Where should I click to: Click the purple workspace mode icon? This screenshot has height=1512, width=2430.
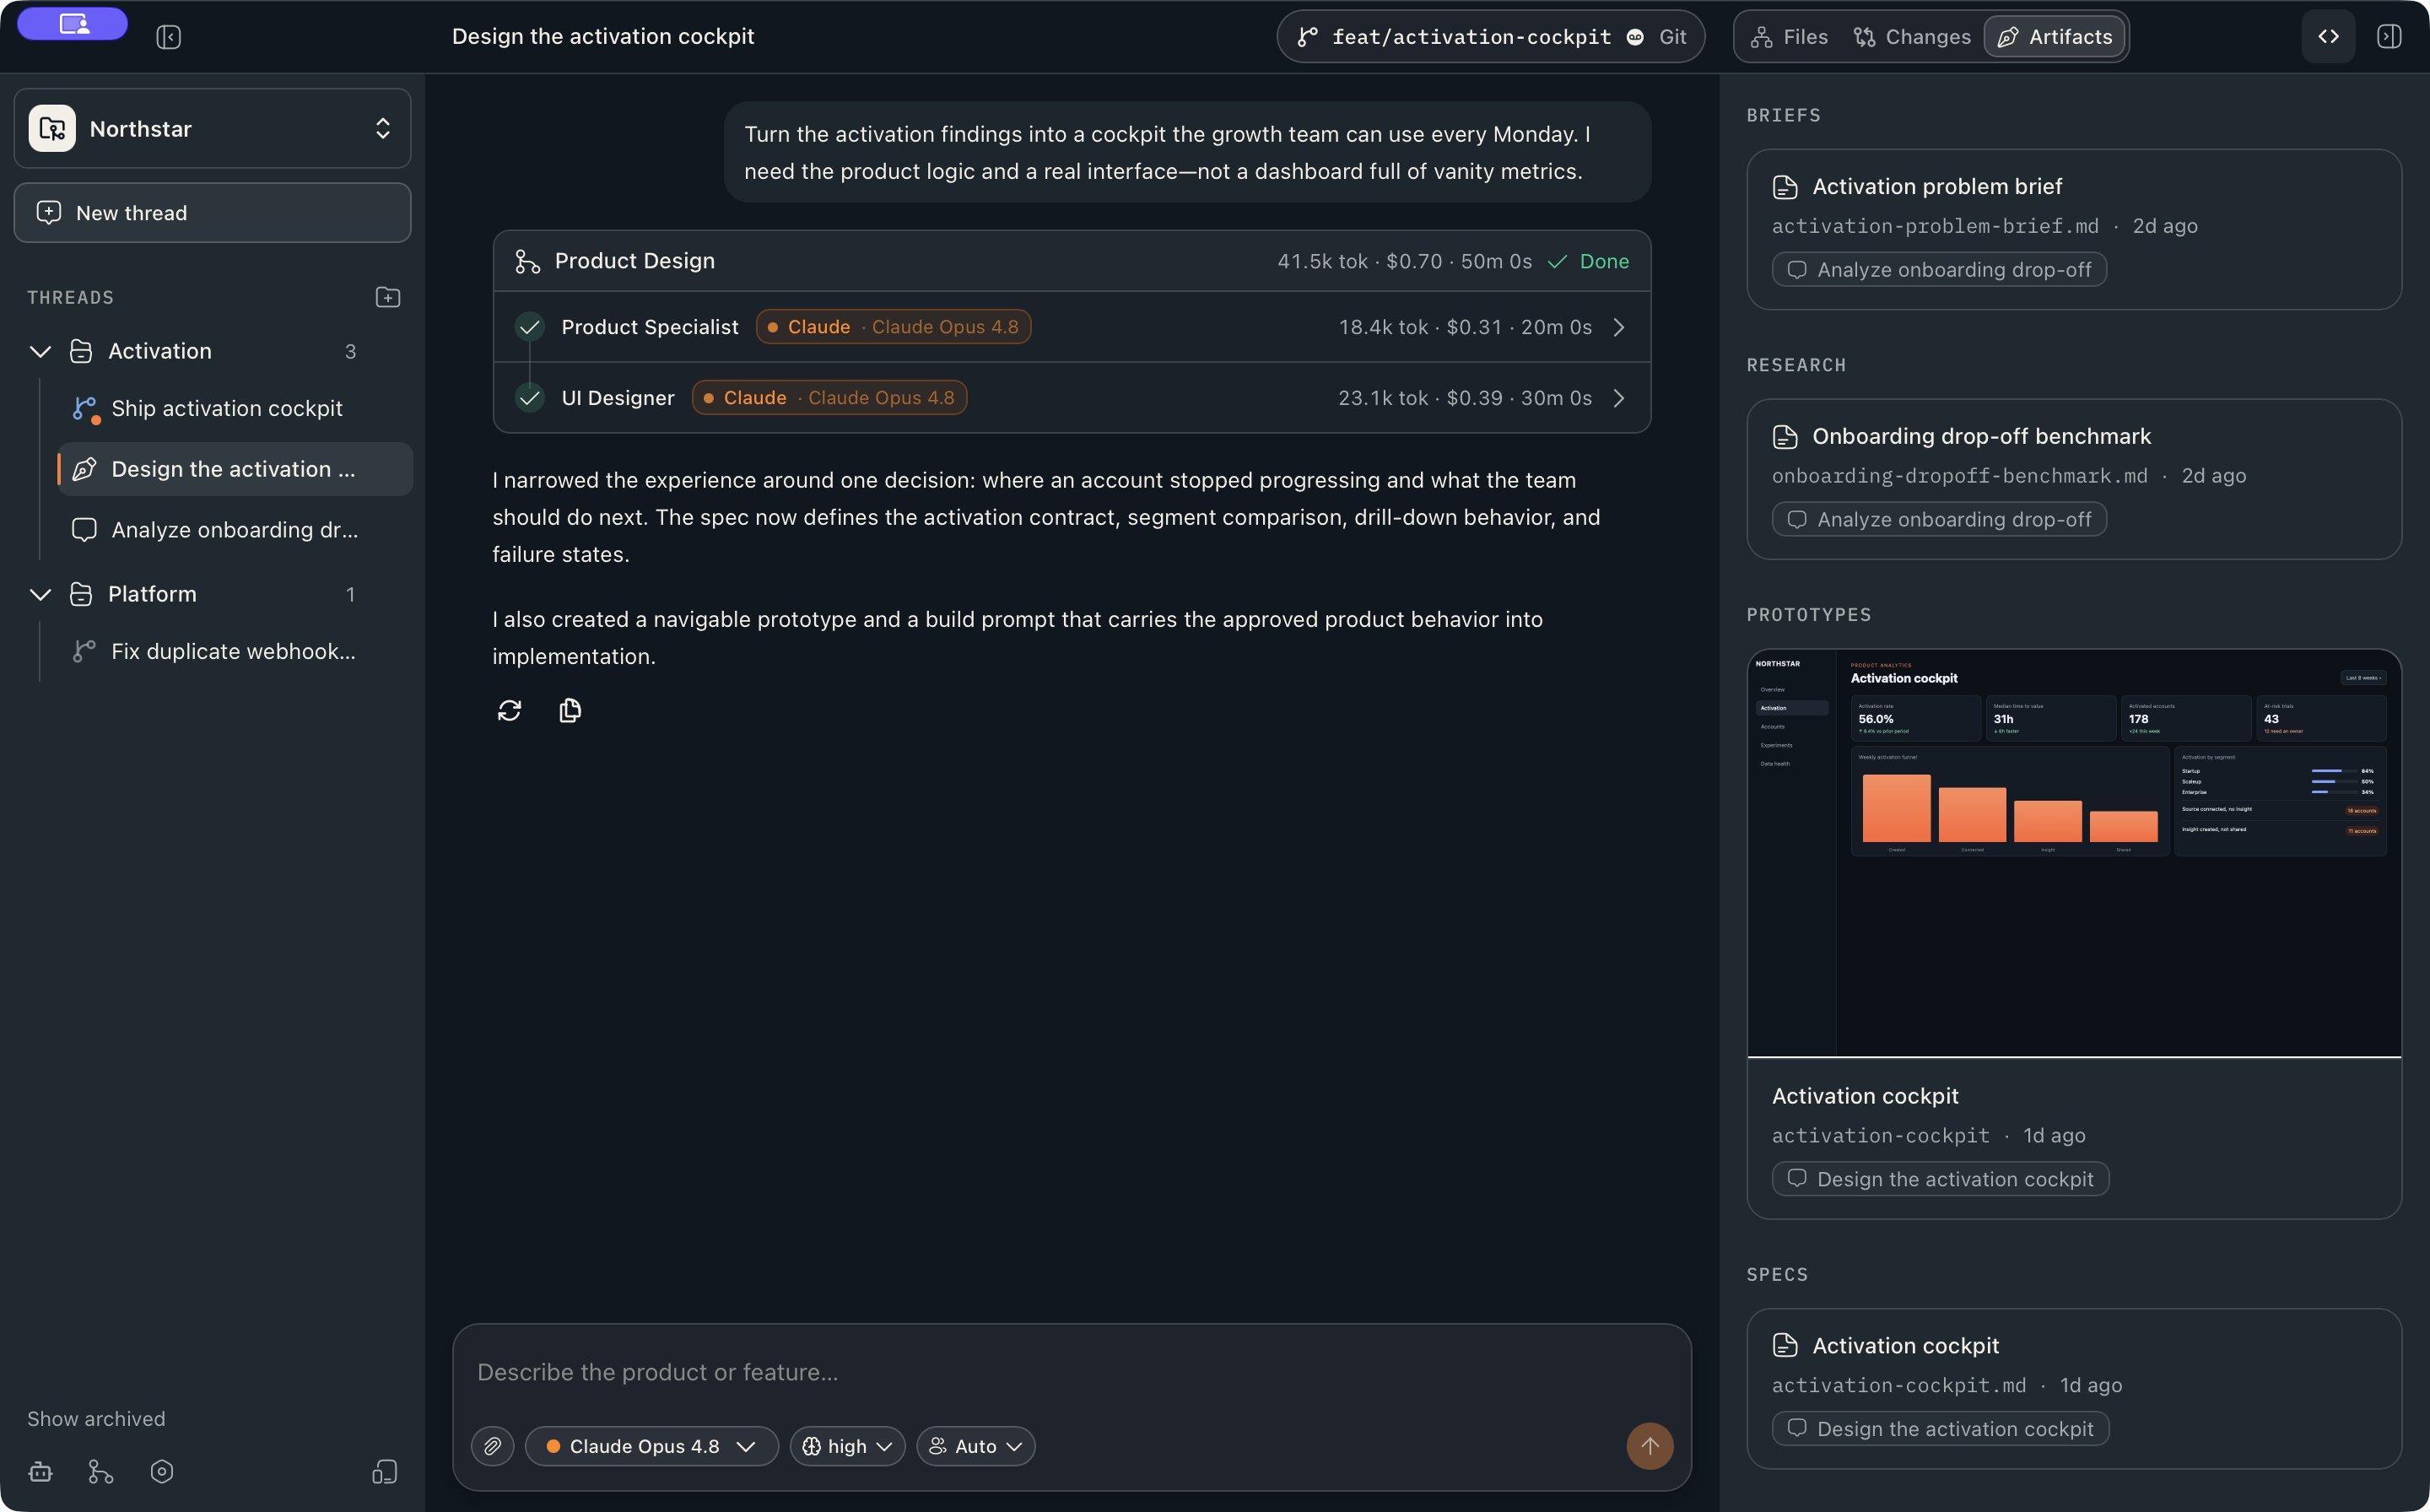73,23
